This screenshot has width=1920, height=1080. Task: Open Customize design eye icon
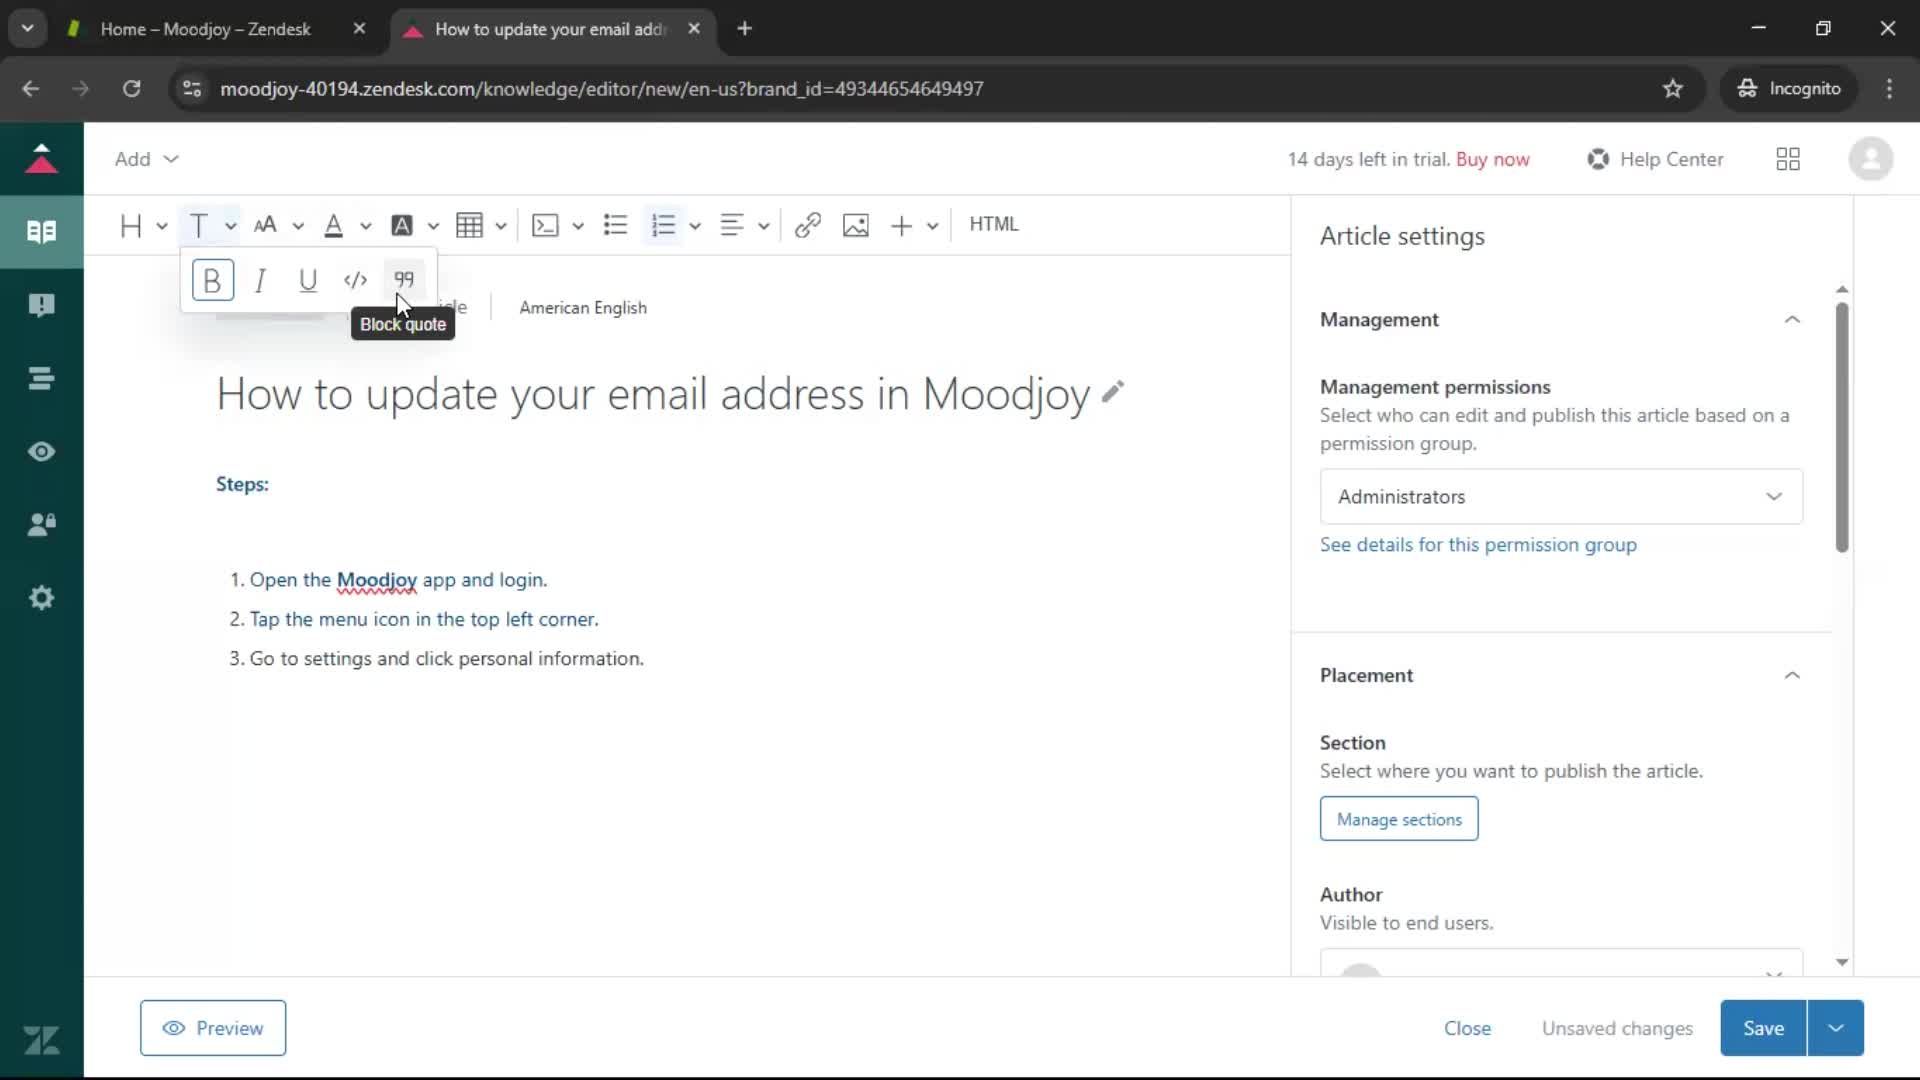tap(42, 452)
